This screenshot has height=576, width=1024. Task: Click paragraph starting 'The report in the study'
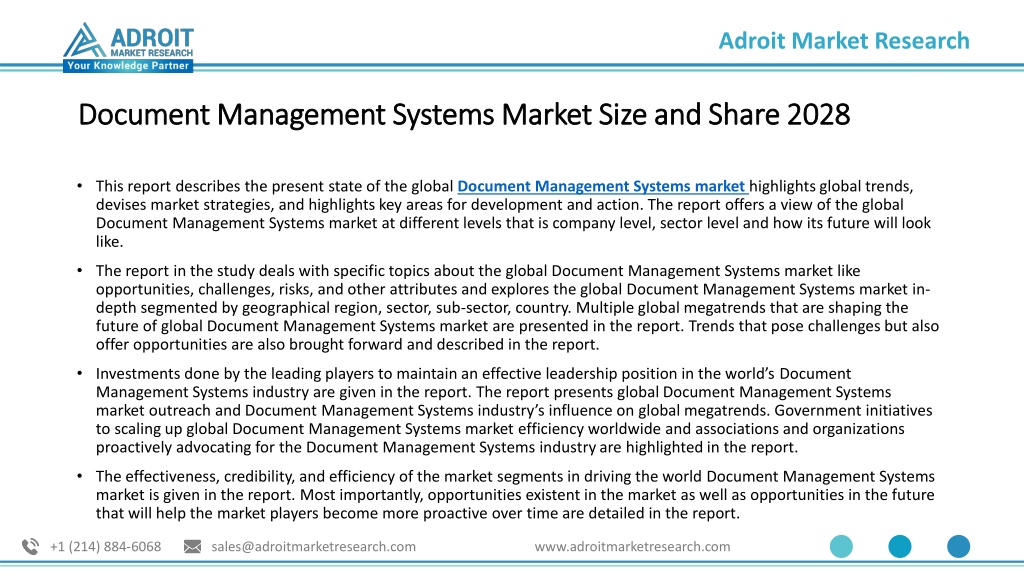[517, 308]
